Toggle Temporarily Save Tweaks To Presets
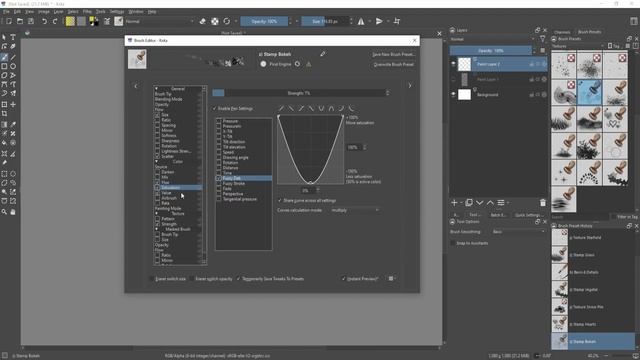The image size is (640, 360). 239,279
